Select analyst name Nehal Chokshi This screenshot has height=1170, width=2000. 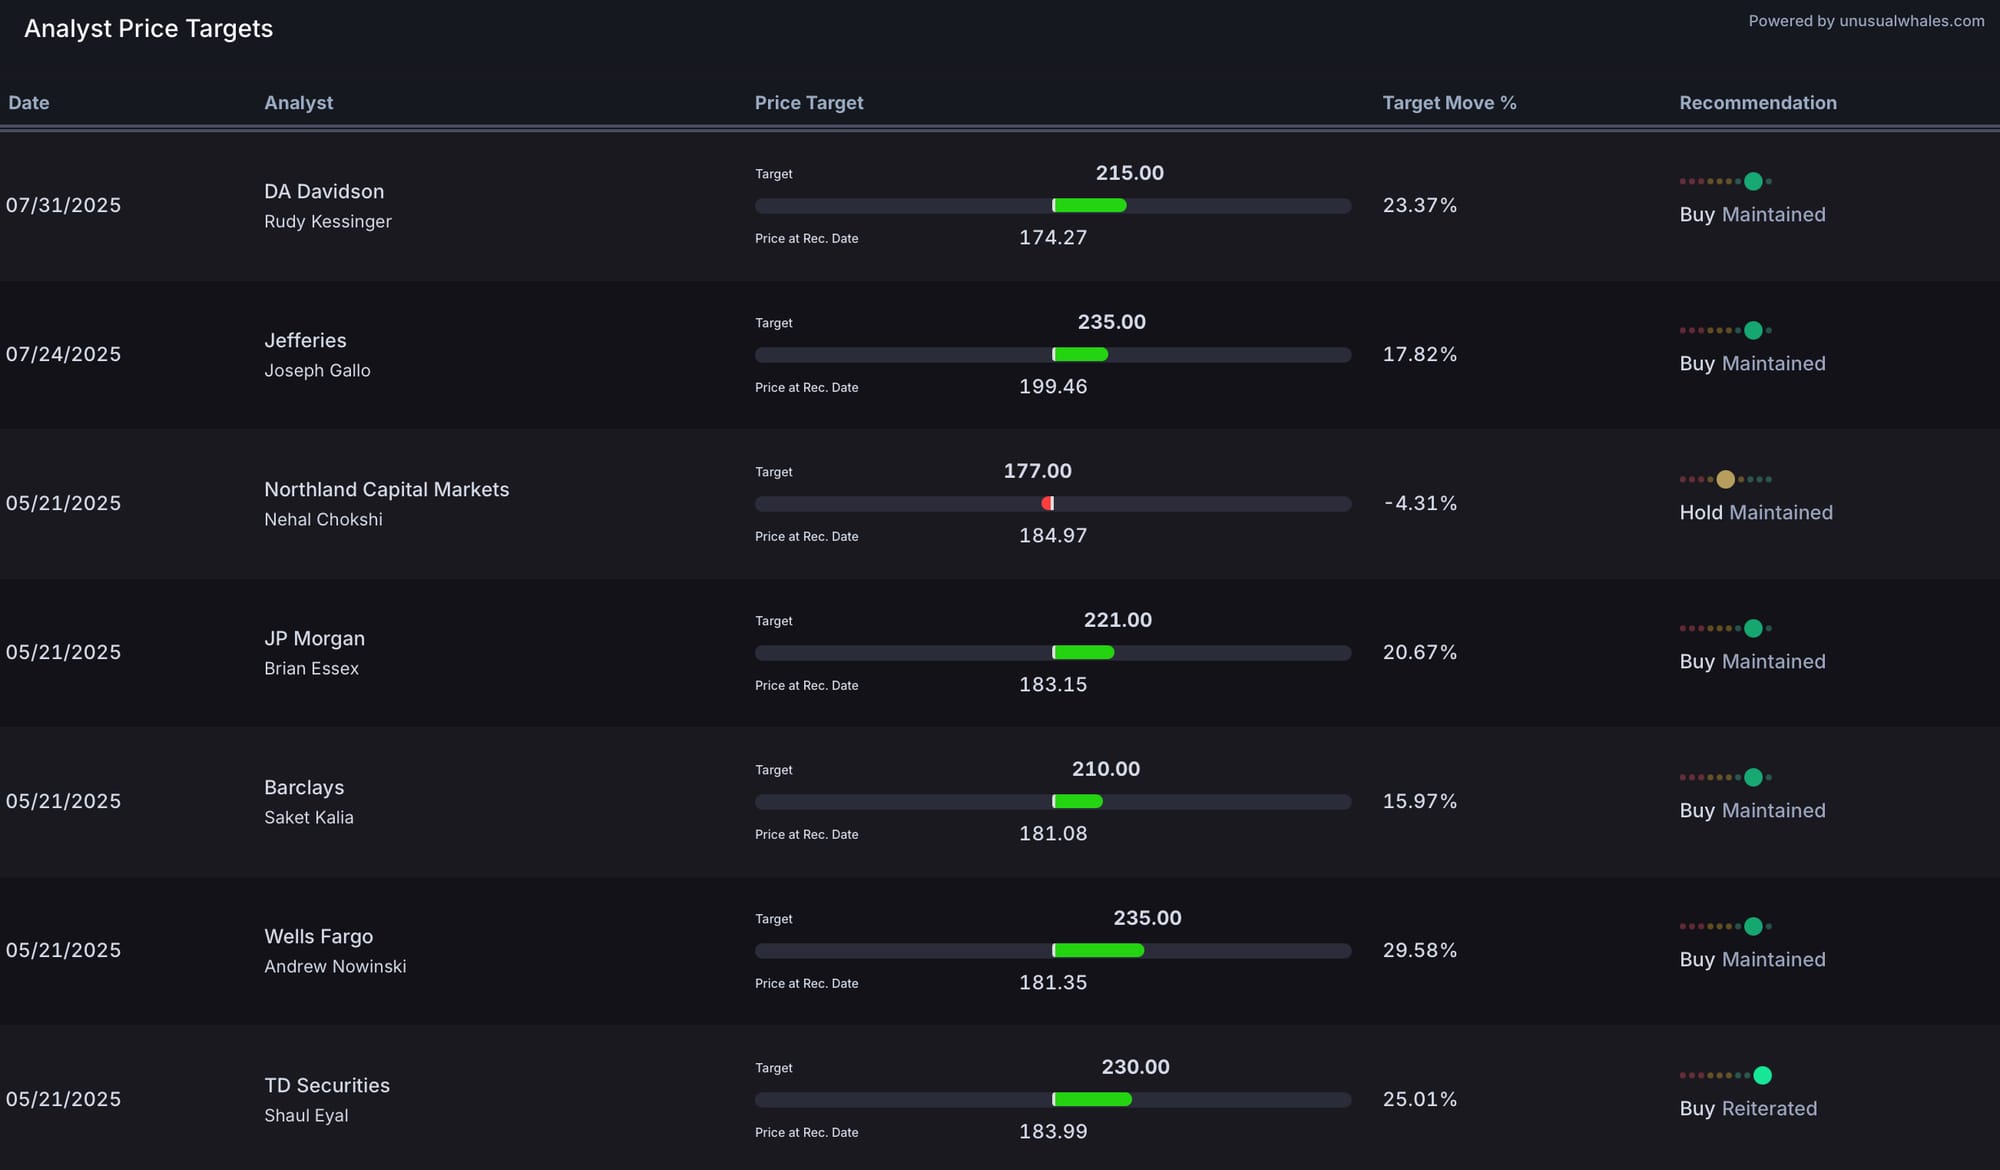[x=323, y=519]
